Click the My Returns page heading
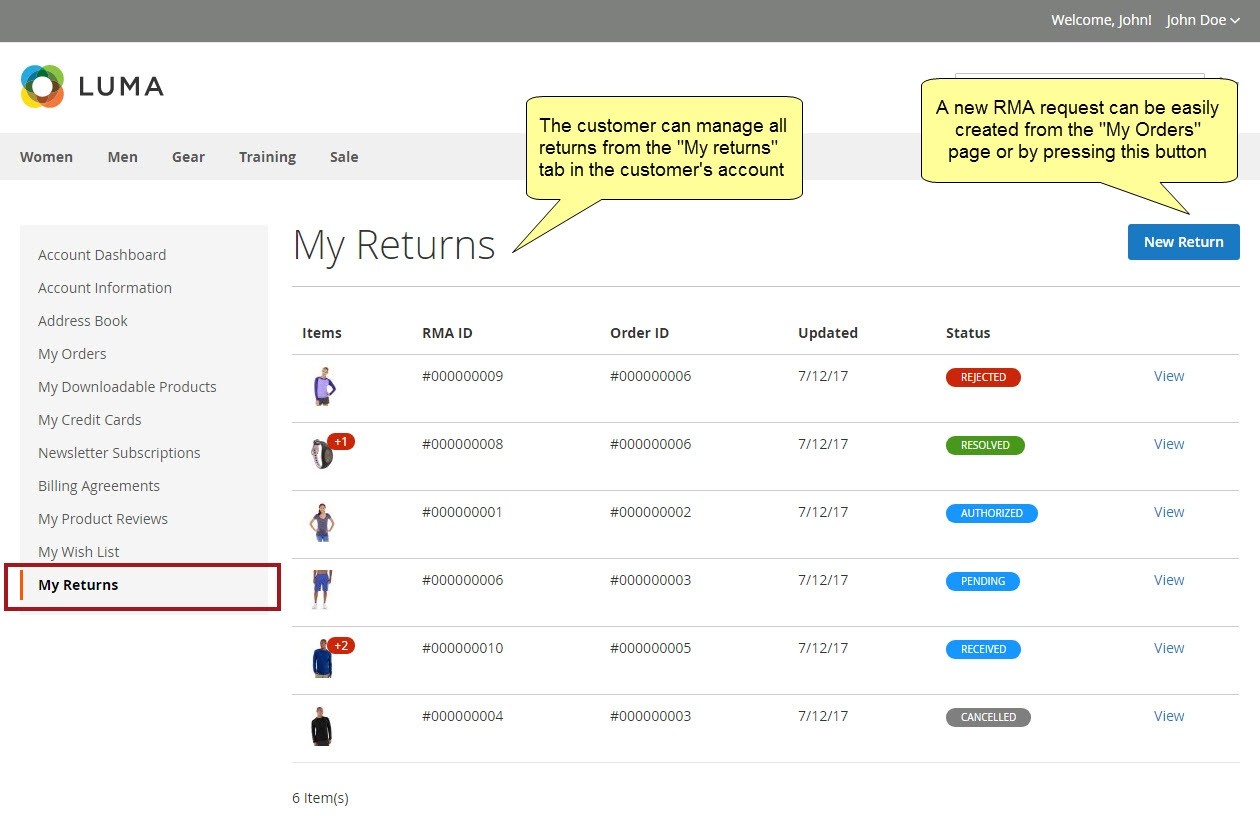The height and width of the screenshot is (820, 1260). click(394, 245)
